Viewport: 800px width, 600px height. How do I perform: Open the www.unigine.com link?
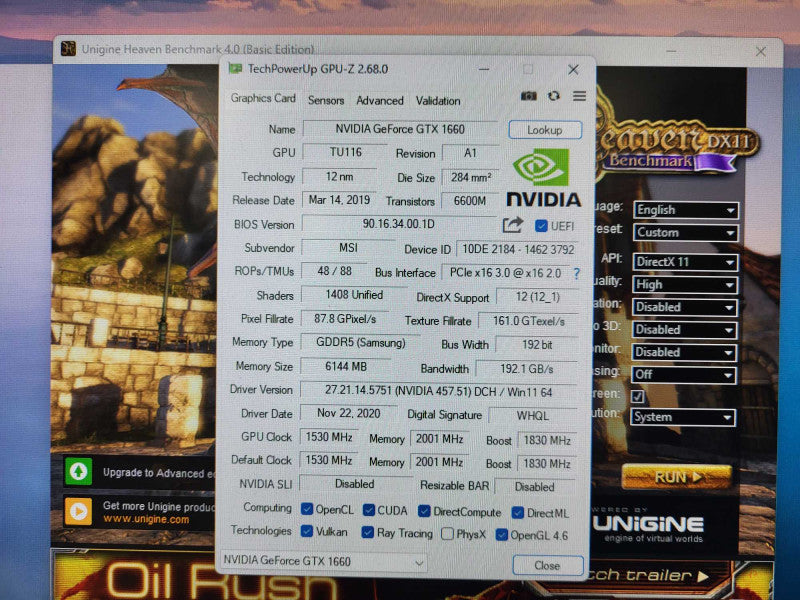coord(146,519)
